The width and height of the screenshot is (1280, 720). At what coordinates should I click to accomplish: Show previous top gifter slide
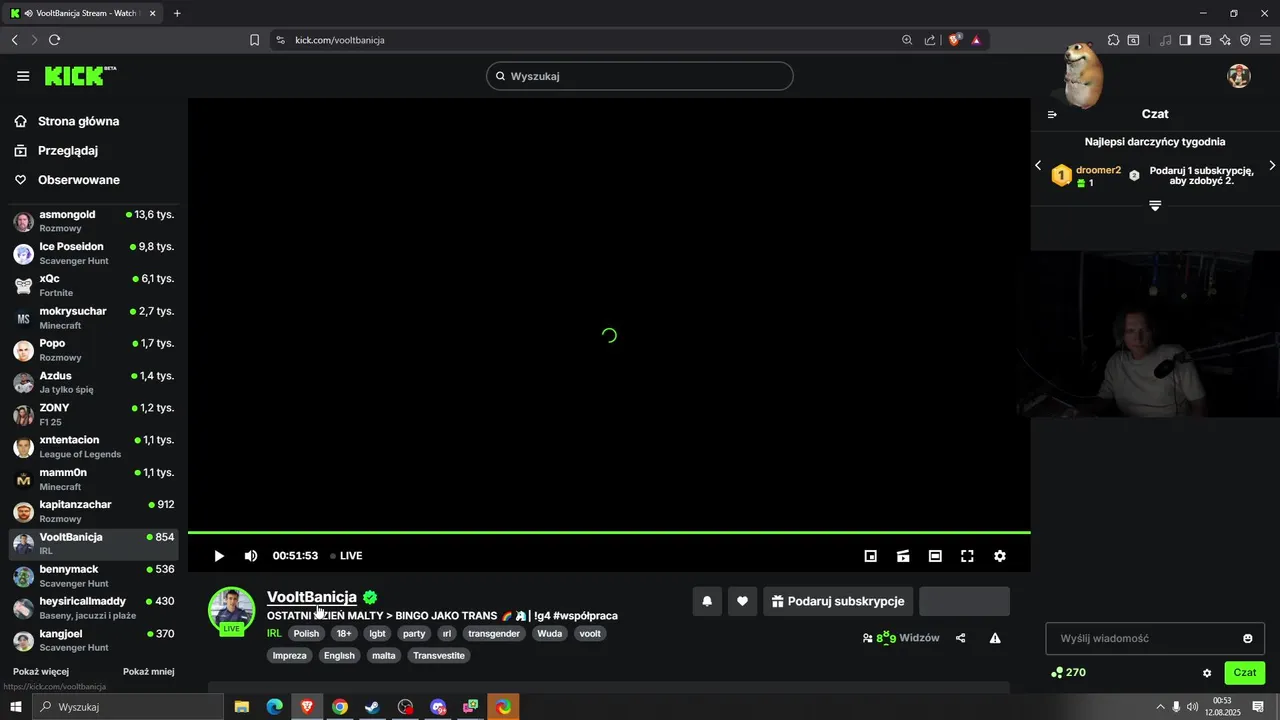[1038, 165]
